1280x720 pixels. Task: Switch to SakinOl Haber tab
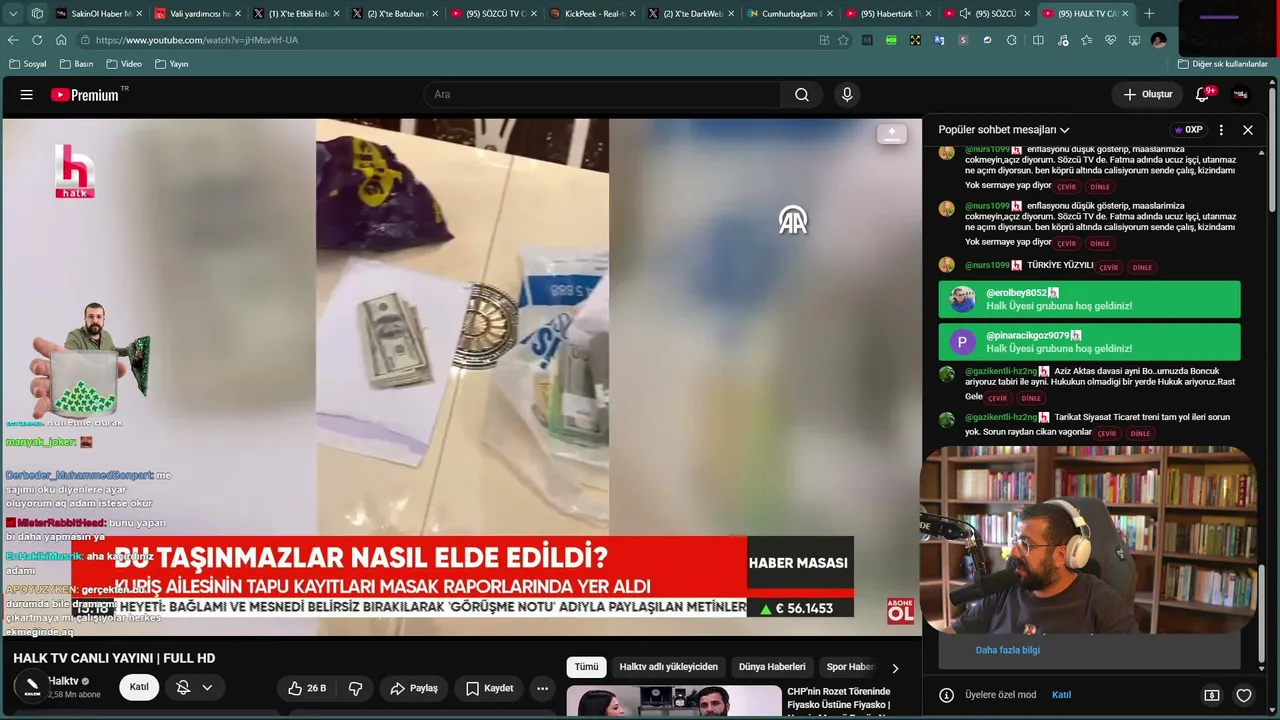pos(100,14)
